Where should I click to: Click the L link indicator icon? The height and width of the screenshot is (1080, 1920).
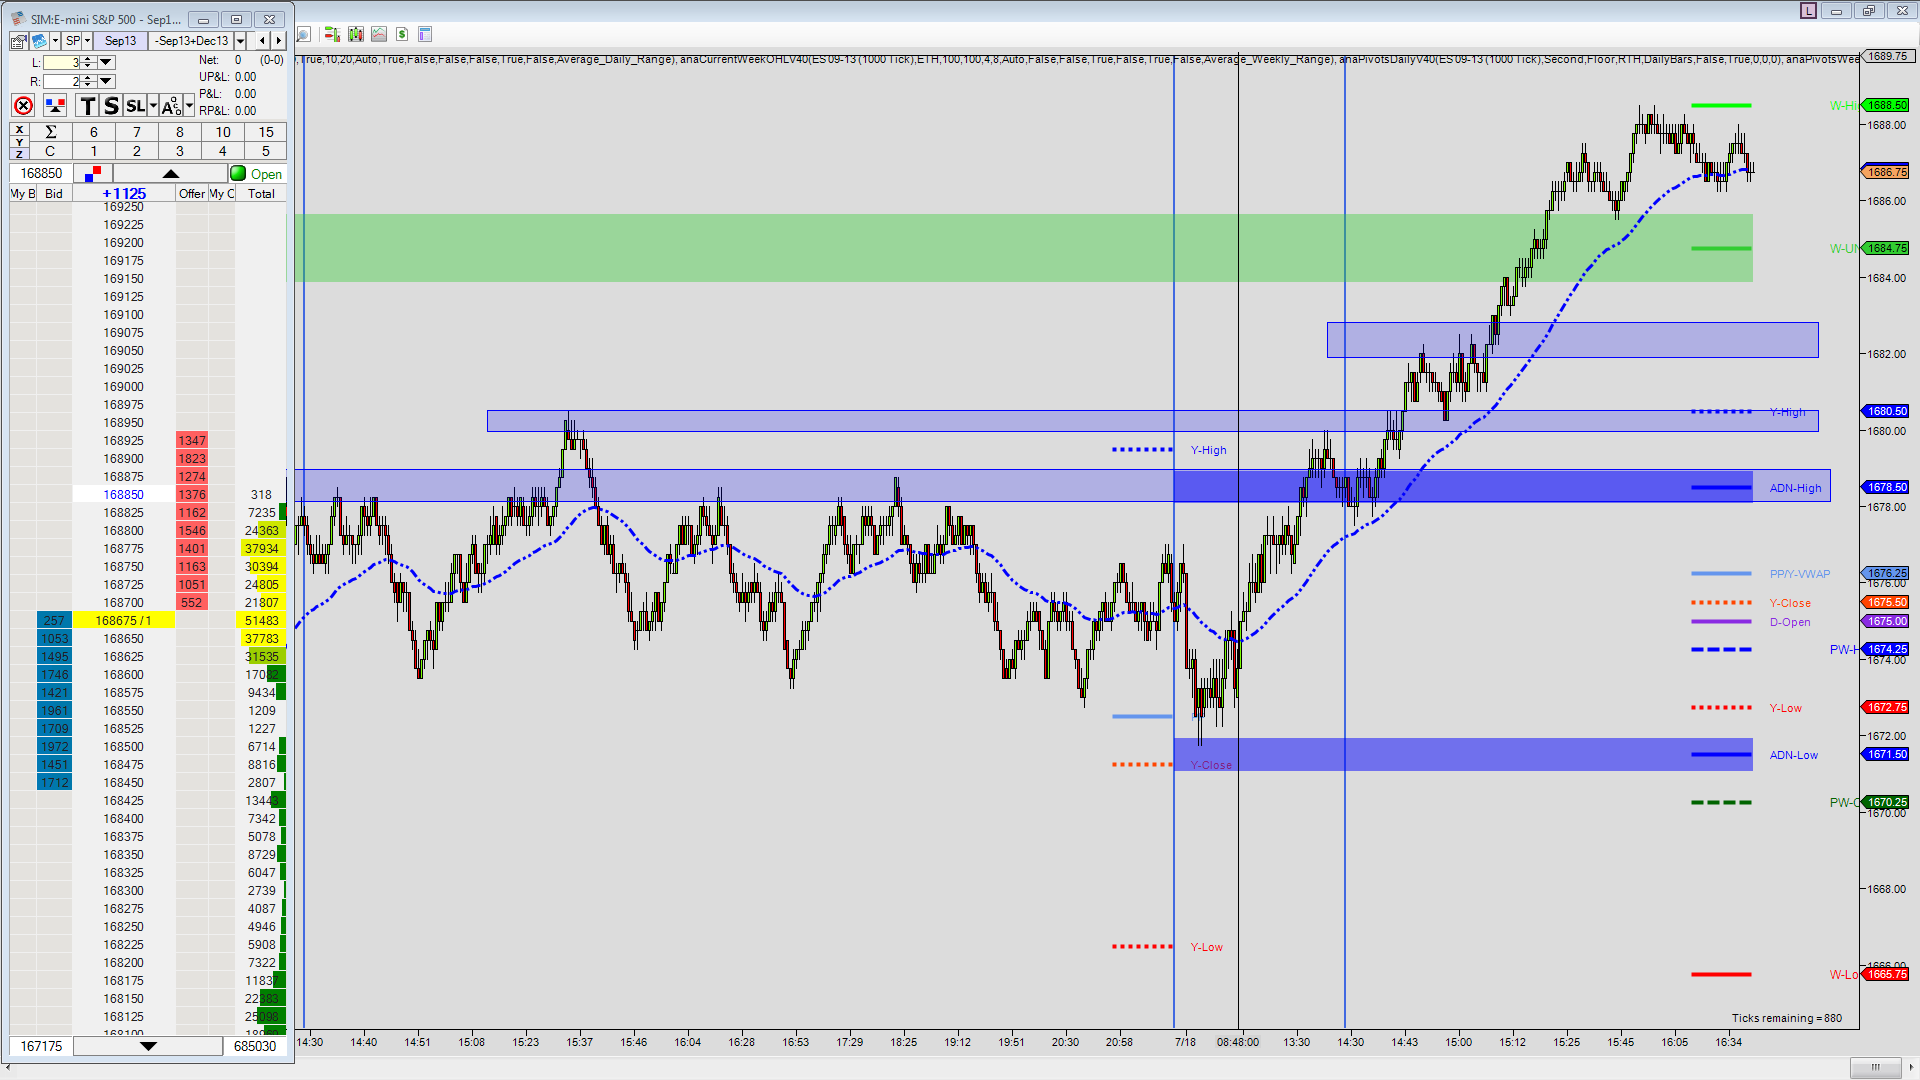(1808, 10)
